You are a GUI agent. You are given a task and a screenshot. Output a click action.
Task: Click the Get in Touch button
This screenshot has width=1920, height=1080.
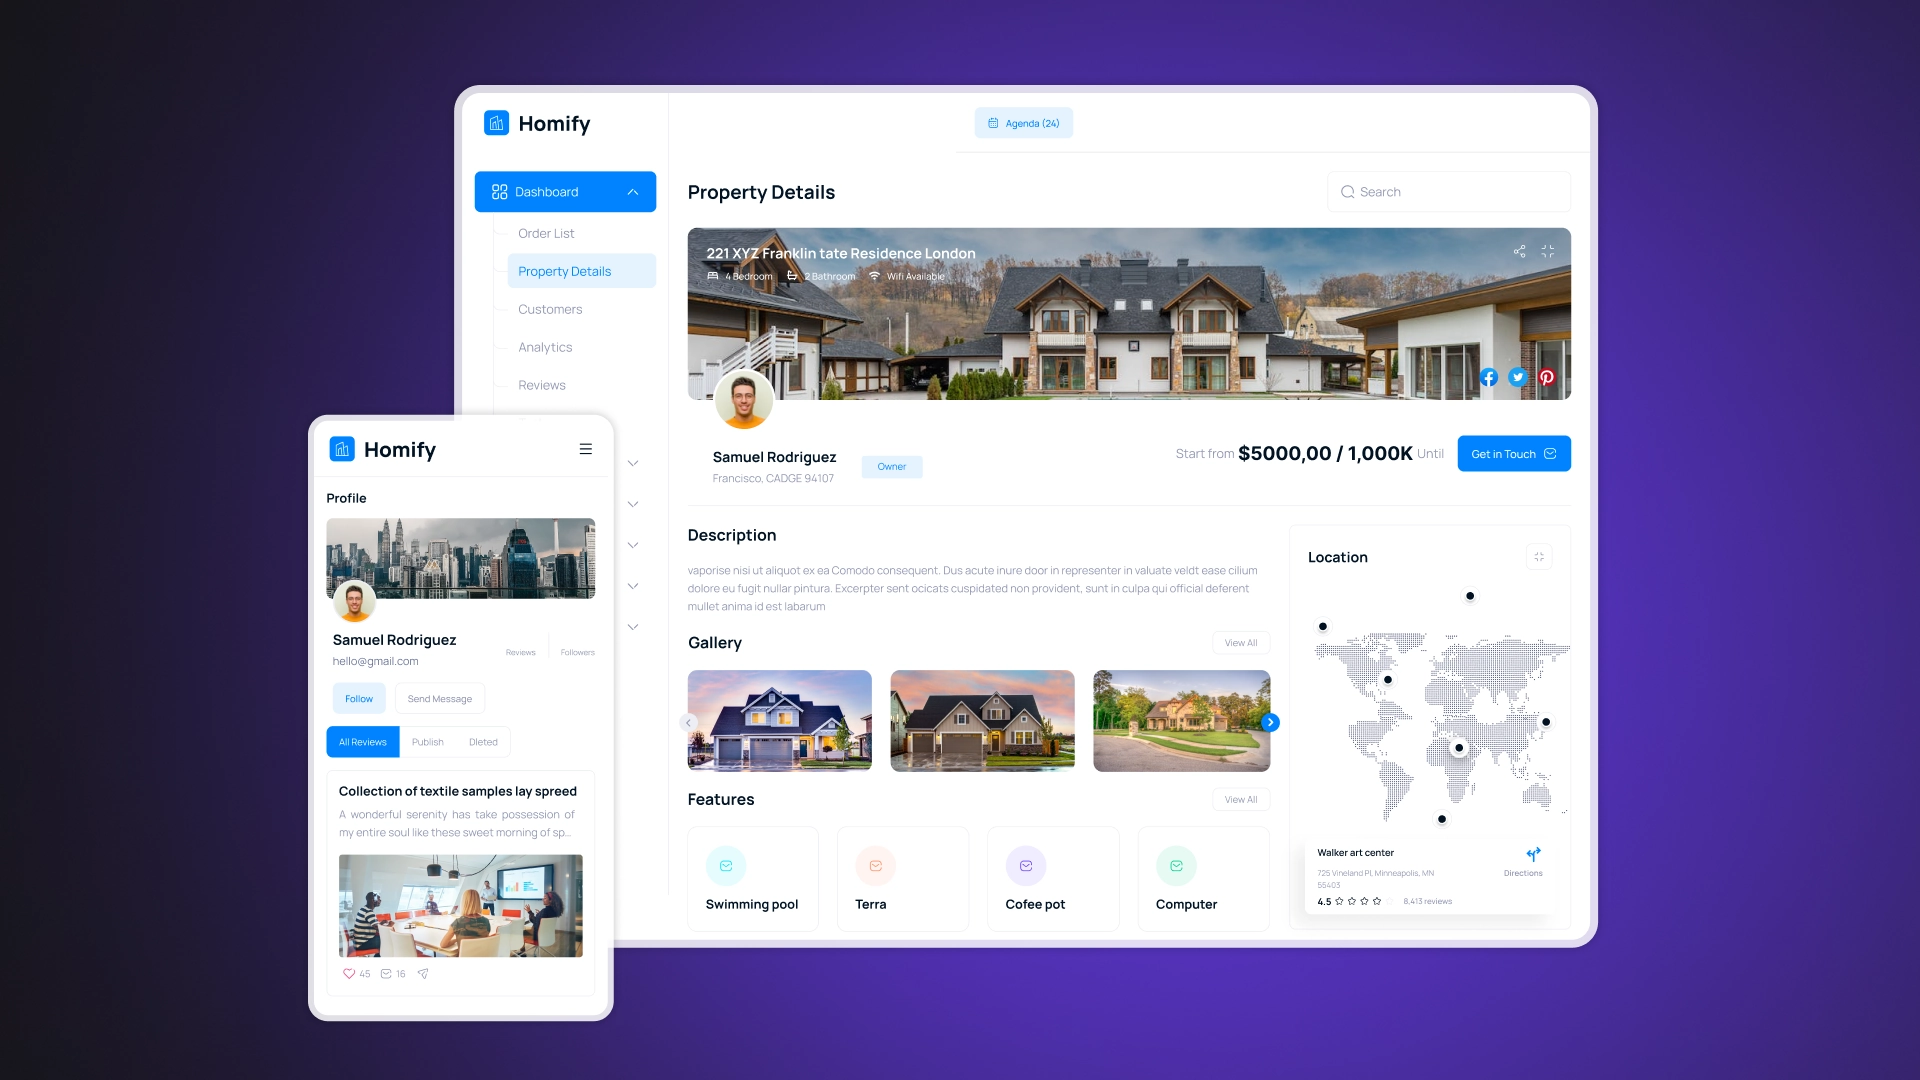[1514, 454]
